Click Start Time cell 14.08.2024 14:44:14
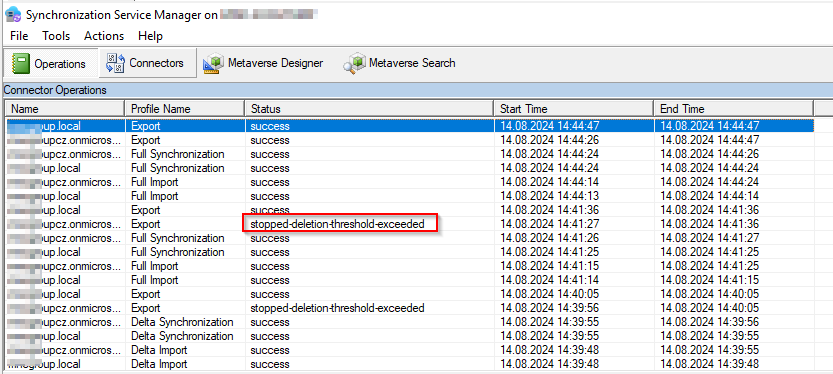Image resolution: width=833 pixels, height=374 pixels. (x=550, y=182)
